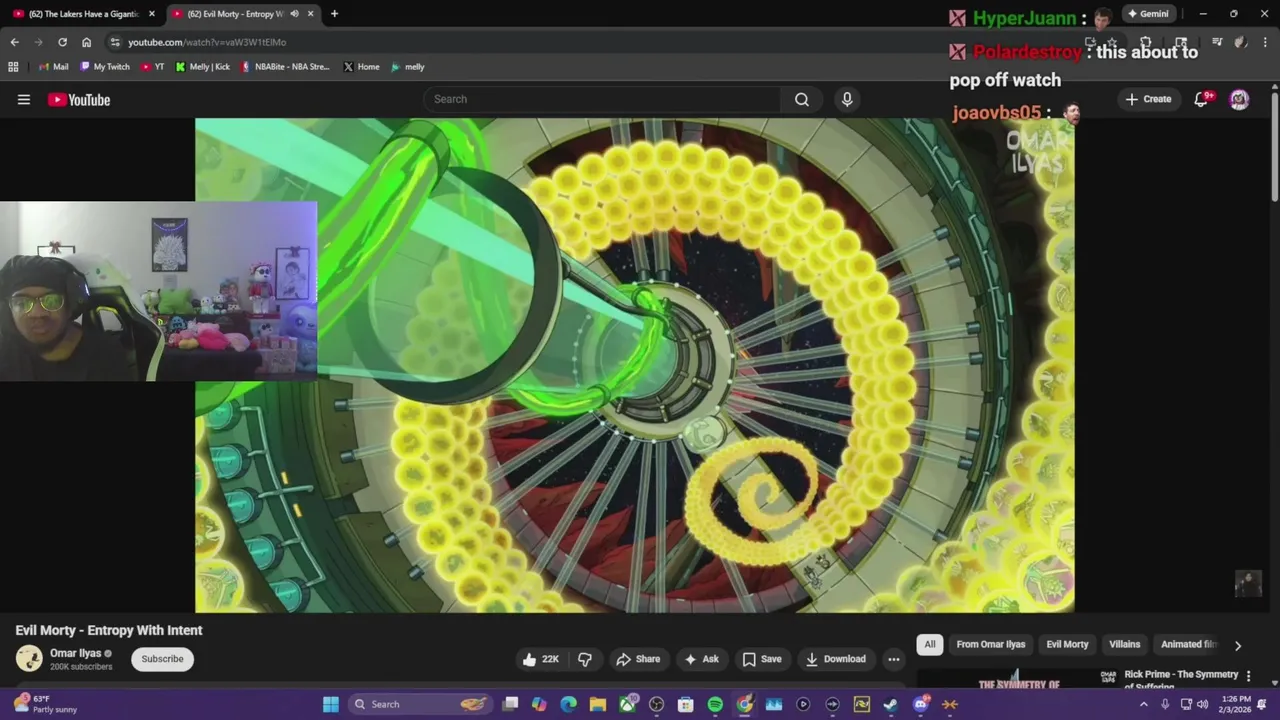Image resolution: width=1280 pixels, height=720 pixels.
Task: Open the YouTube hamburger guide menu
Action: (24, 99)
